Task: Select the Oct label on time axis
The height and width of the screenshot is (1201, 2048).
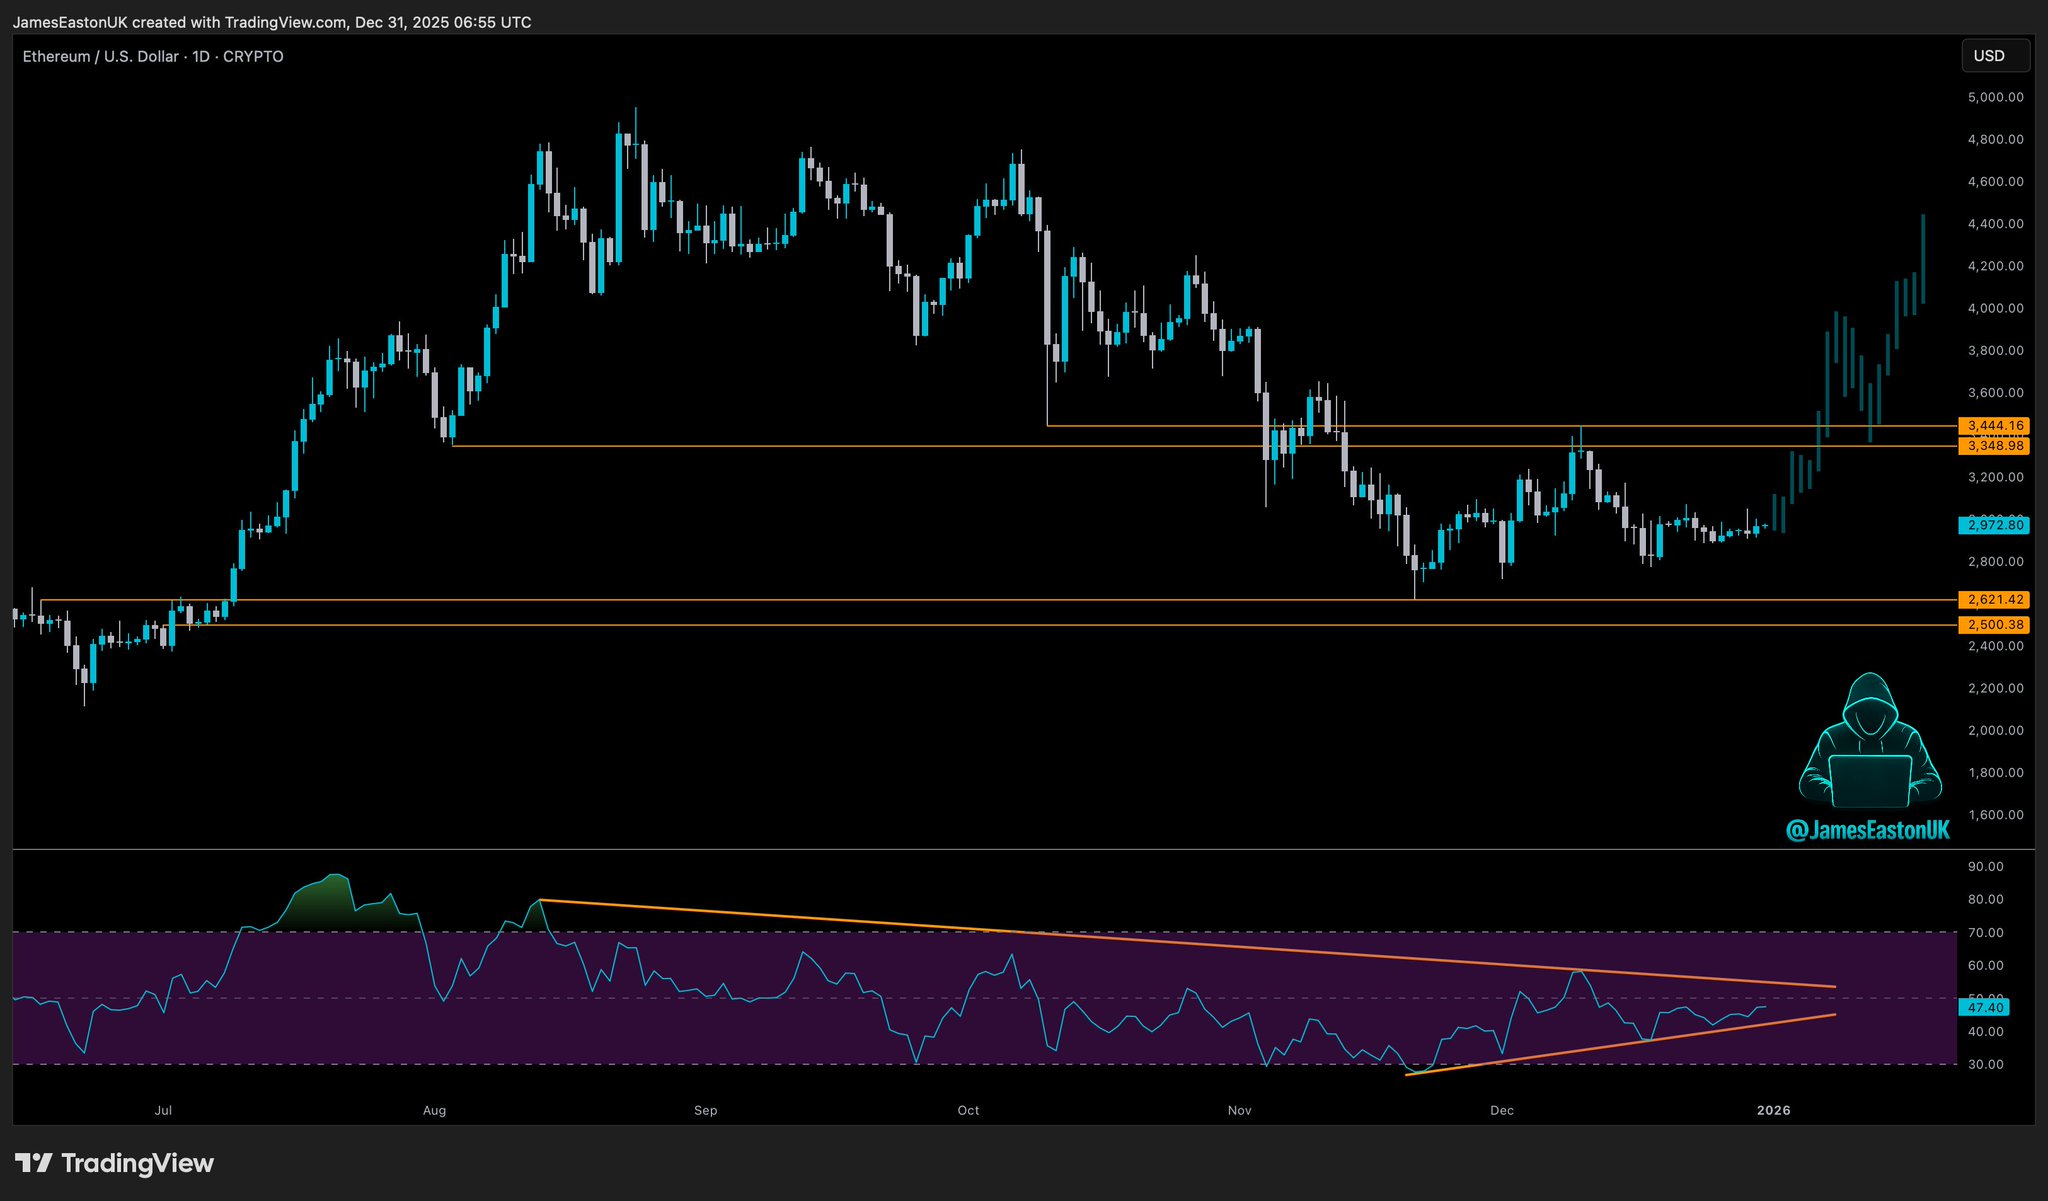Action: (968, 1110)
